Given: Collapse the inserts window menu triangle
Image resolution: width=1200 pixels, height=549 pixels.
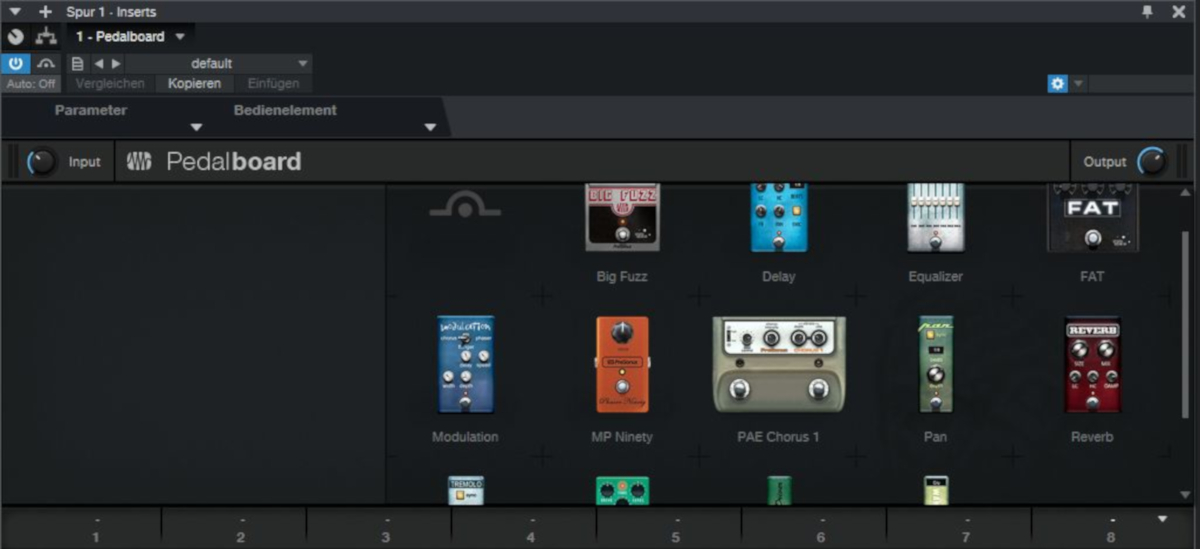Looking at the screenshot, I should tap(14, 11).
